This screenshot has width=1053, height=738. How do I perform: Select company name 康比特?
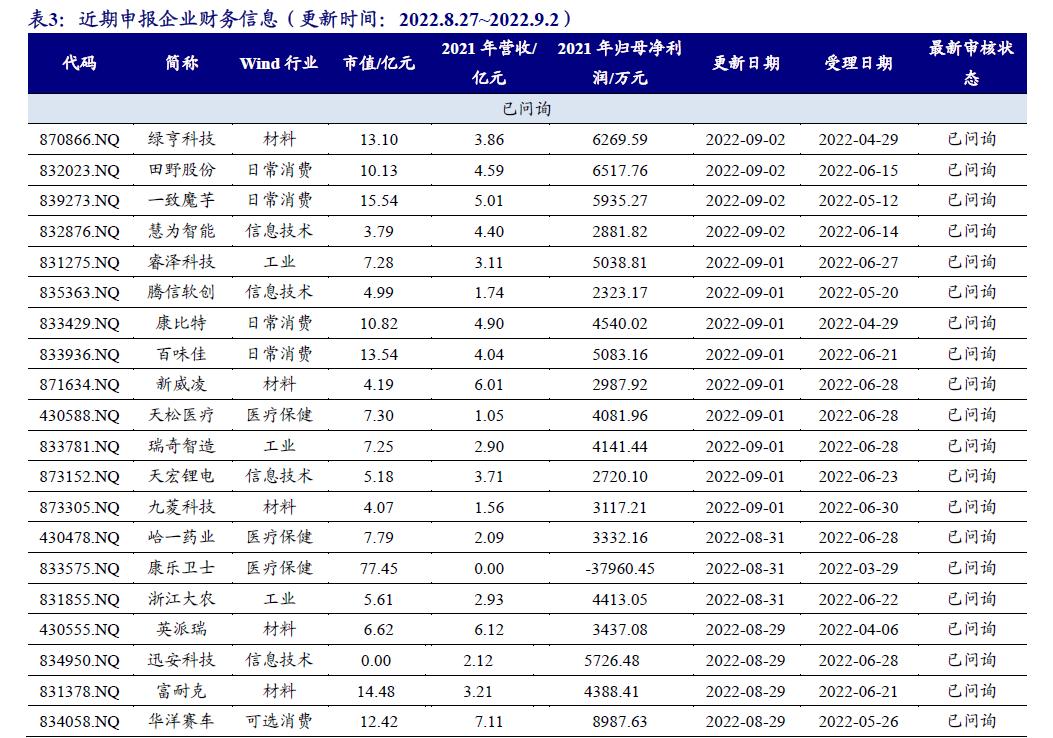(x=181, y=323)
